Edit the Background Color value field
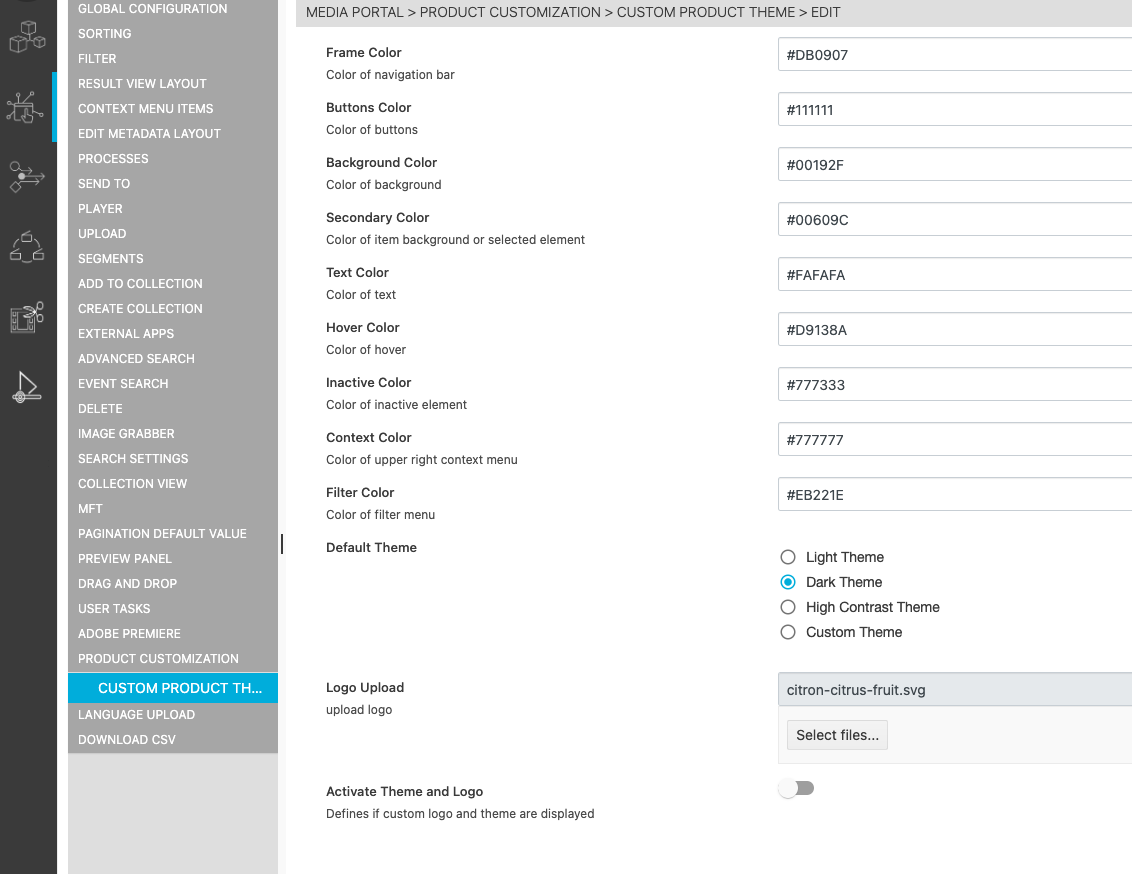This screenshot has width=1132, height=874. point(950,164)
